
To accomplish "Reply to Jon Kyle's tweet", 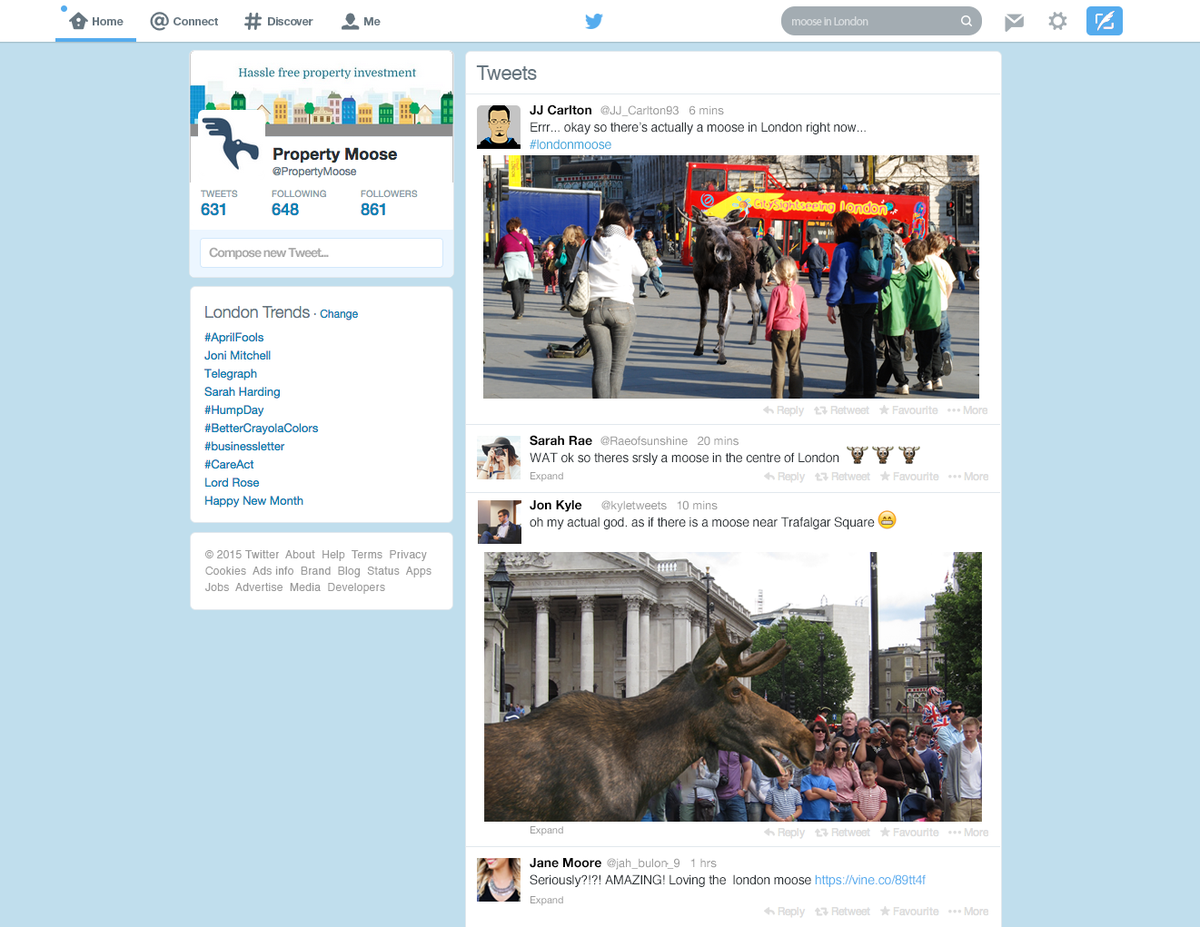I will point(783,832).
